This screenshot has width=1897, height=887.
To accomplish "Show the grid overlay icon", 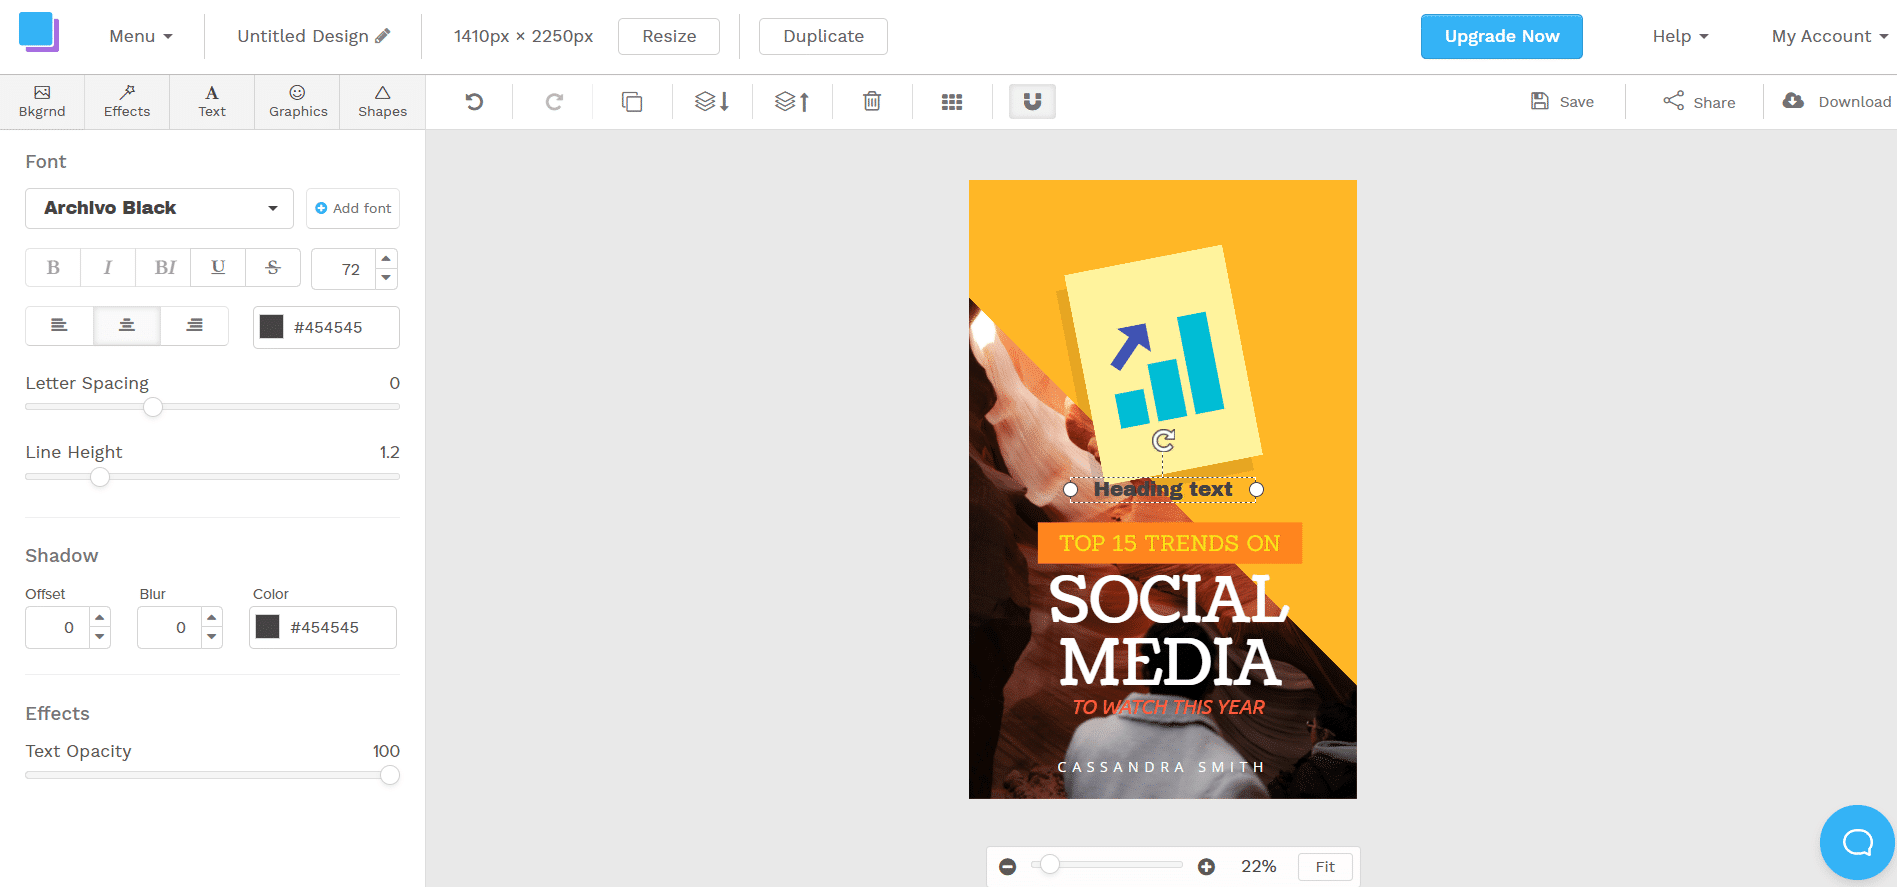I will coord(952,102).
